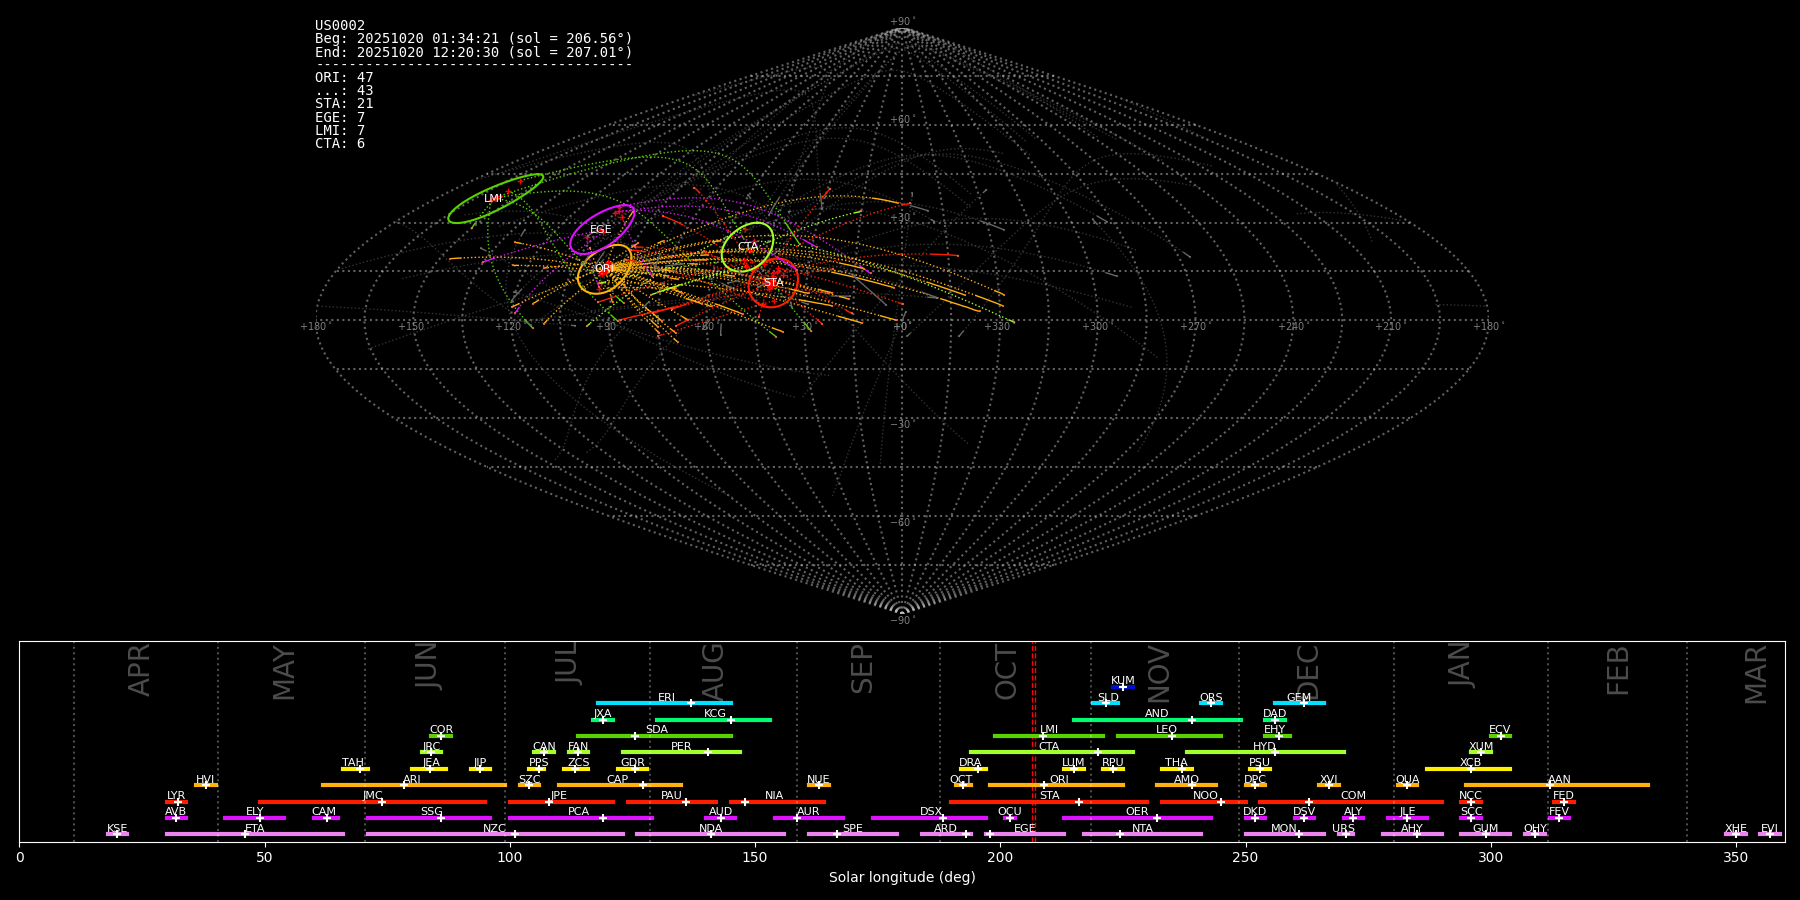Select the Beg: 20251020 01:34:21 line
1800x900 pixels.
[474, 39]
